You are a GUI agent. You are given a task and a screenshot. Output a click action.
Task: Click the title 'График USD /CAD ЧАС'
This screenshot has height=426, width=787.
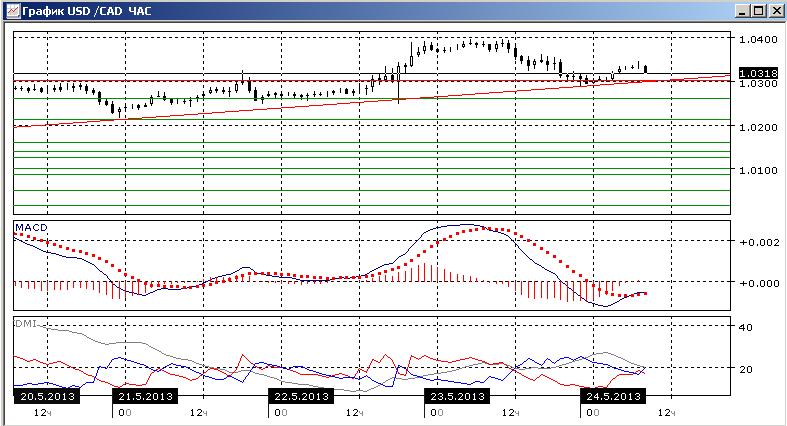tap(86, 11)
